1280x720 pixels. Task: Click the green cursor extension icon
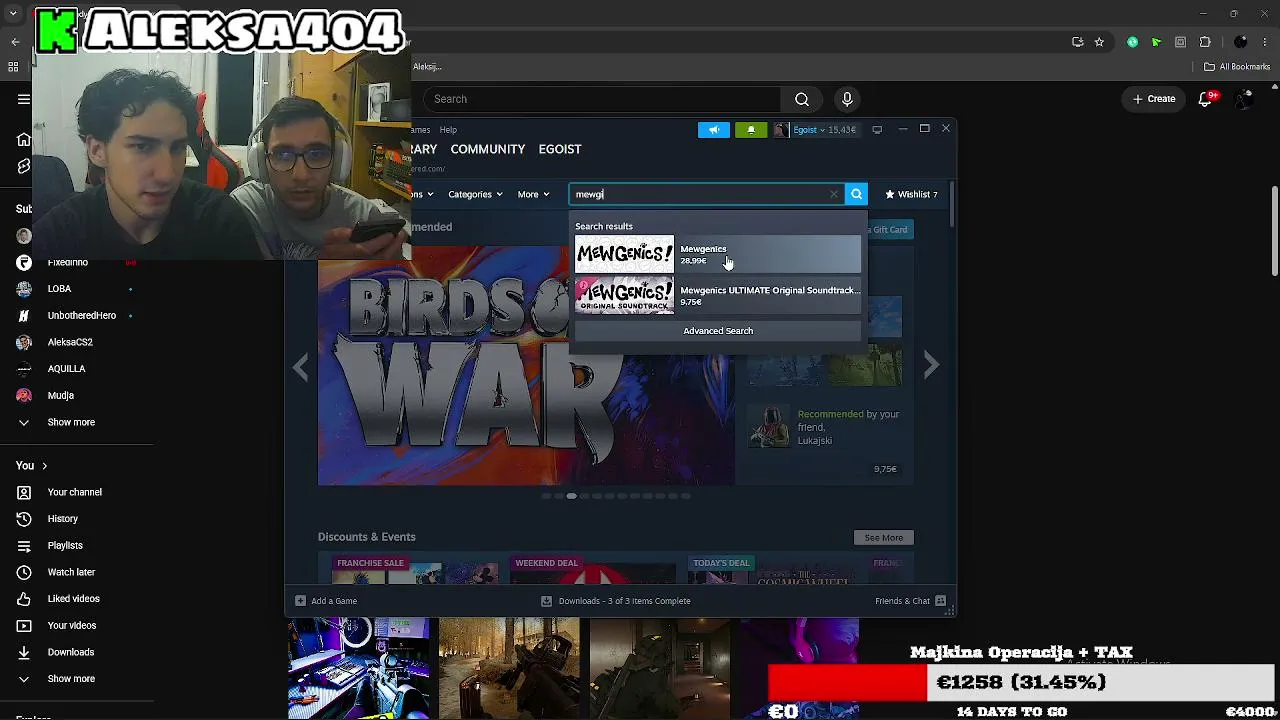(x=1156, y=42)
